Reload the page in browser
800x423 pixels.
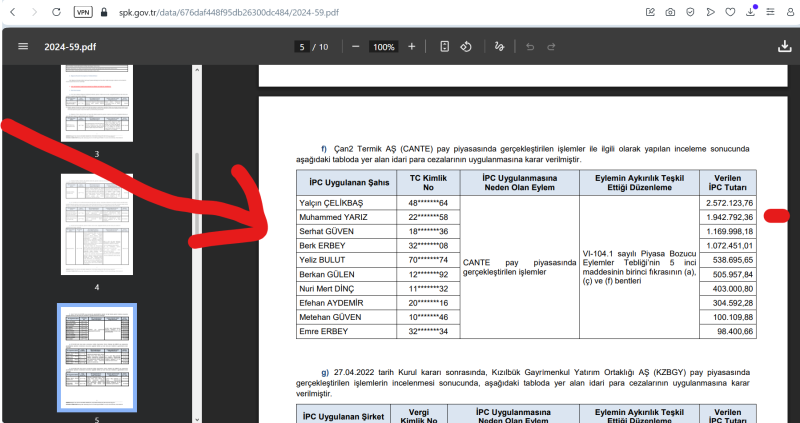tap(54, 12)
